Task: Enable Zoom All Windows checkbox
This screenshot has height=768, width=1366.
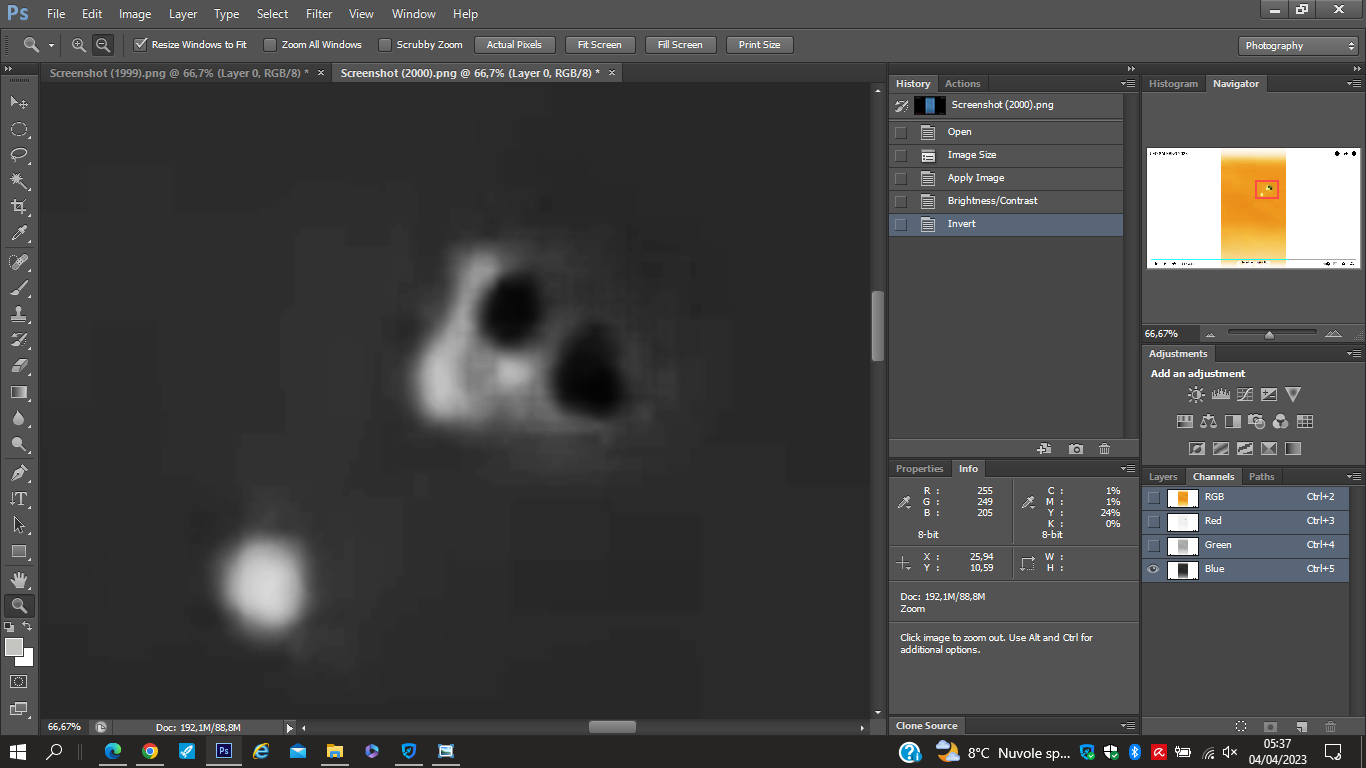Action: tap(270, 45)
